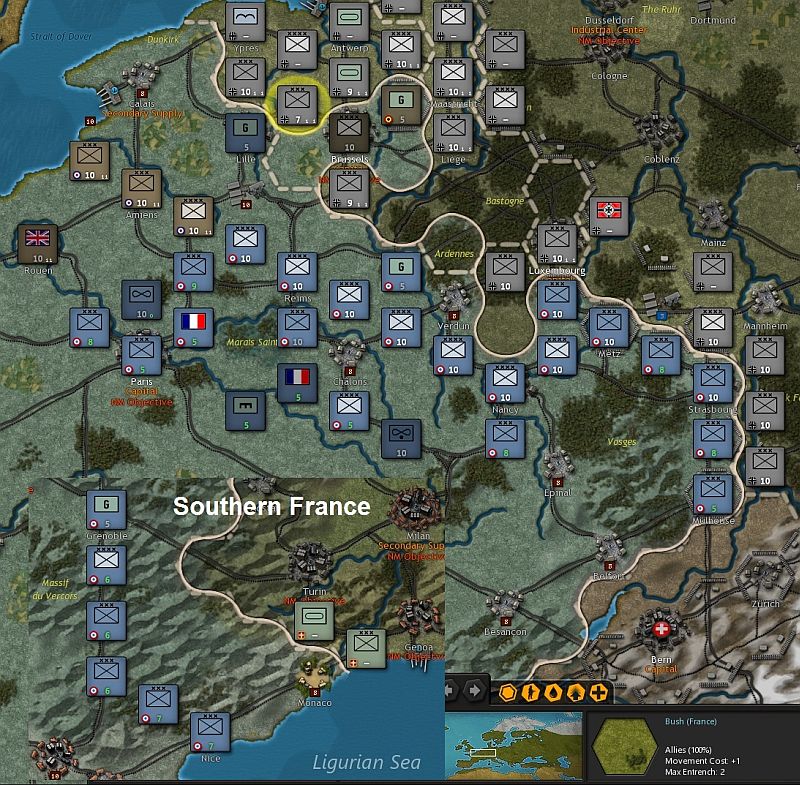Click the Calais port icon
Screen dimensions: 800x785
(x=110, y=93)
